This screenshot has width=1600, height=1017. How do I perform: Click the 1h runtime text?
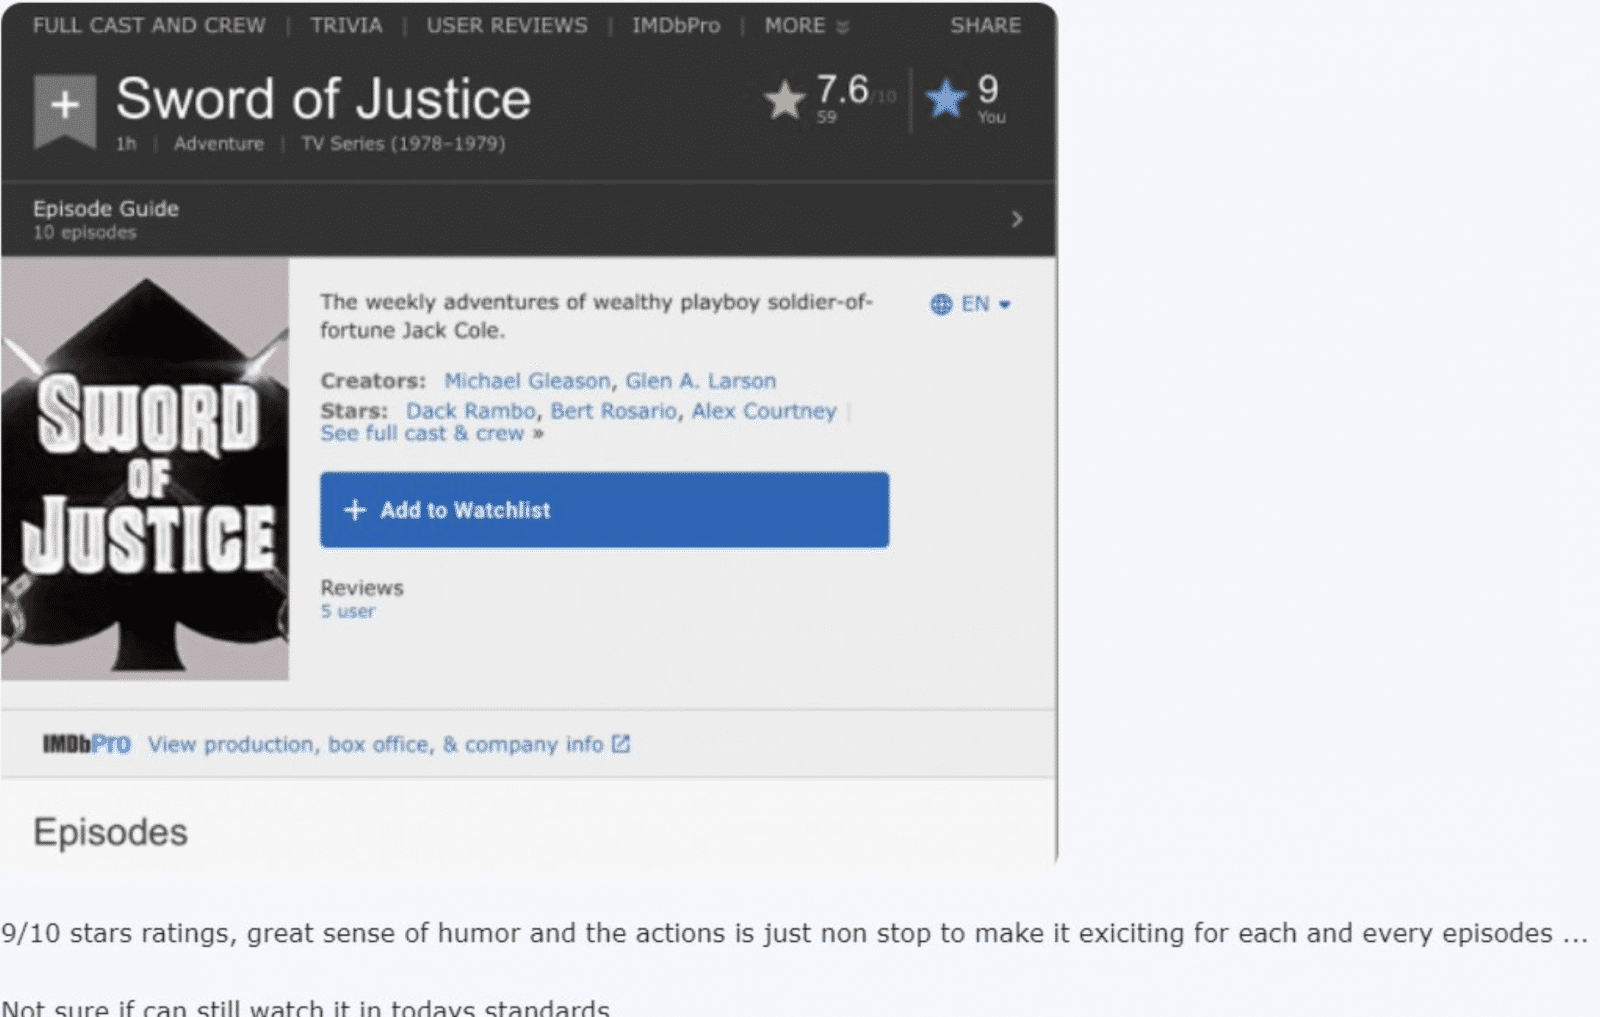click(126, 144)
